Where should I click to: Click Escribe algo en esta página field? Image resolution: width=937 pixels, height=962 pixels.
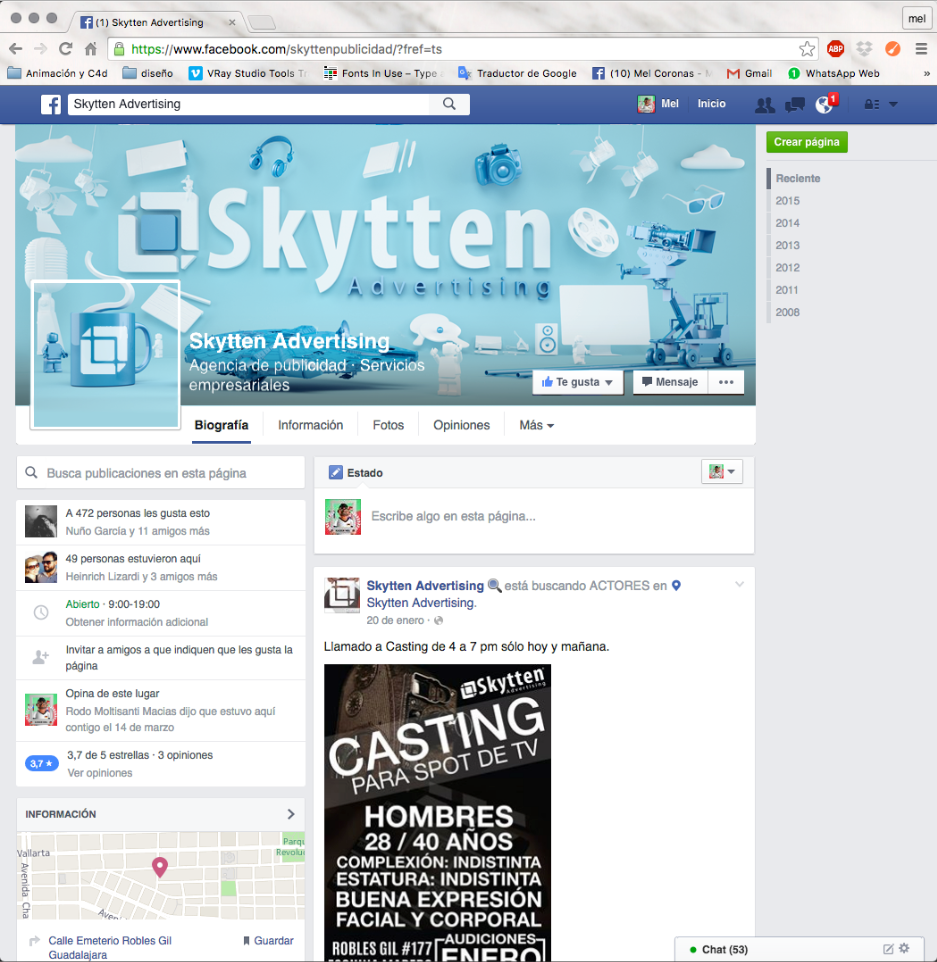[x=453, y=517]
